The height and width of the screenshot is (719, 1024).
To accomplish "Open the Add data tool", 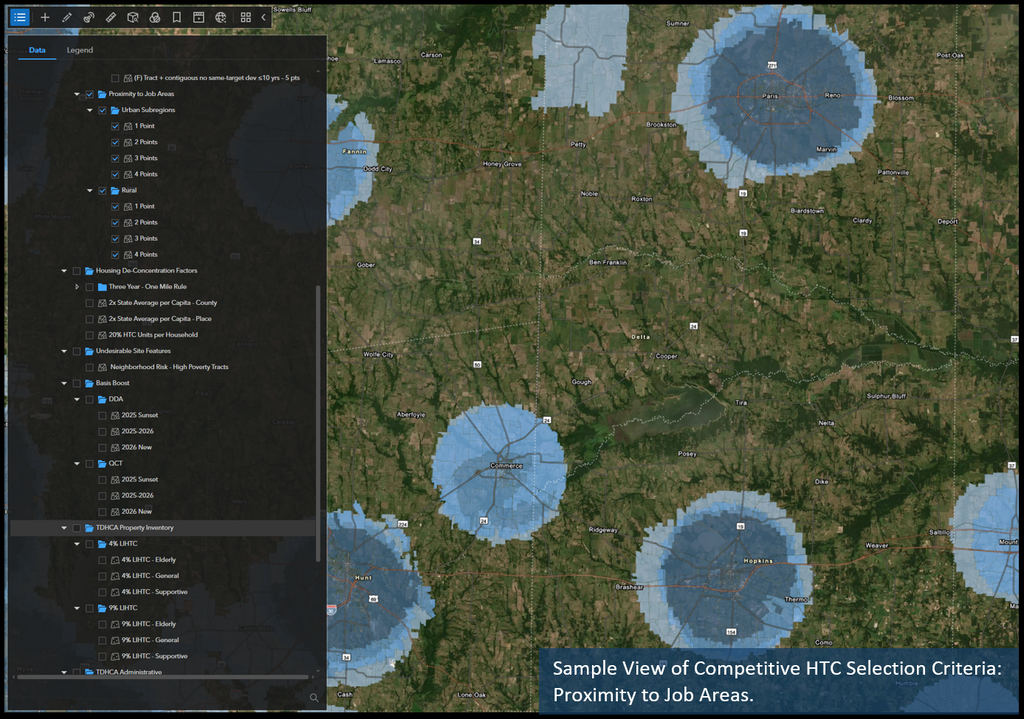I will click(x=44, y=17).
